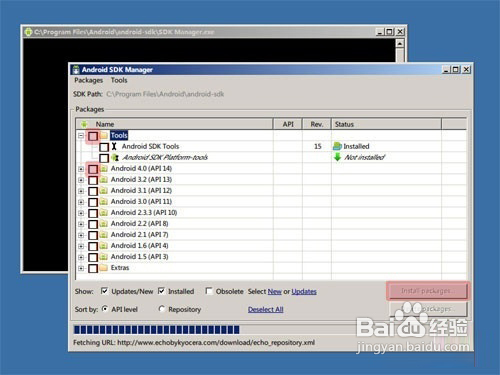Click the Name column header
This screenshot has height=375, width=500.
point(175,124)
